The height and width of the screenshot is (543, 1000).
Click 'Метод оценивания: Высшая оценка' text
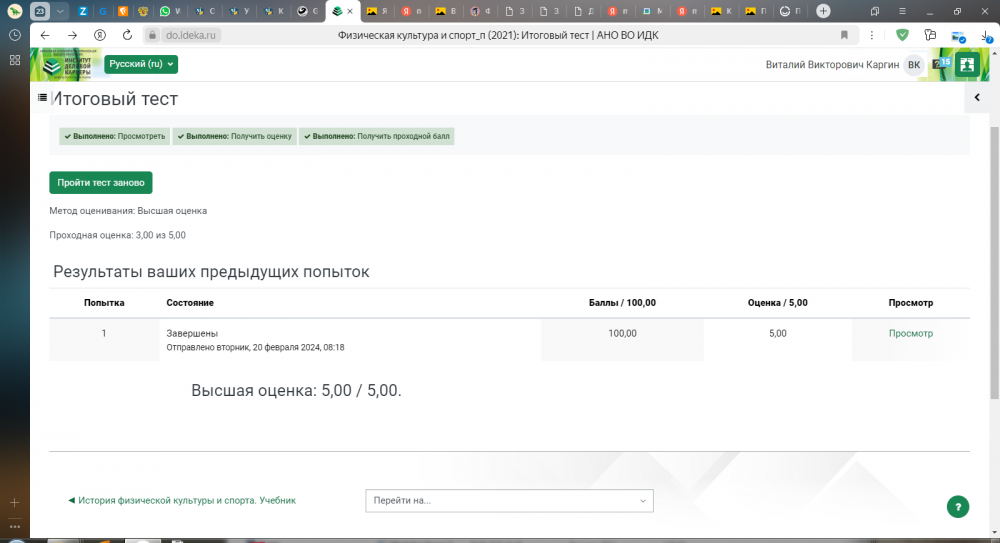(128, 211)
